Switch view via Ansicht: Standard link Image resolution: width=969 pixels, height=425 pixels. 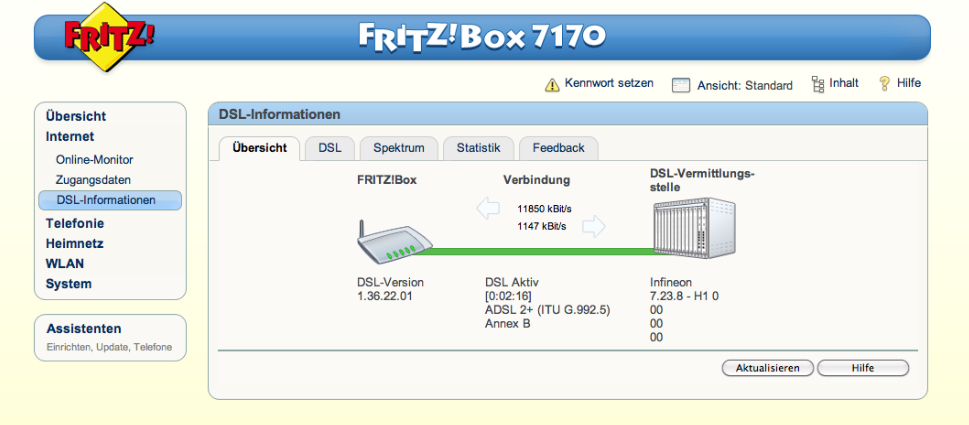coord(745,86)
